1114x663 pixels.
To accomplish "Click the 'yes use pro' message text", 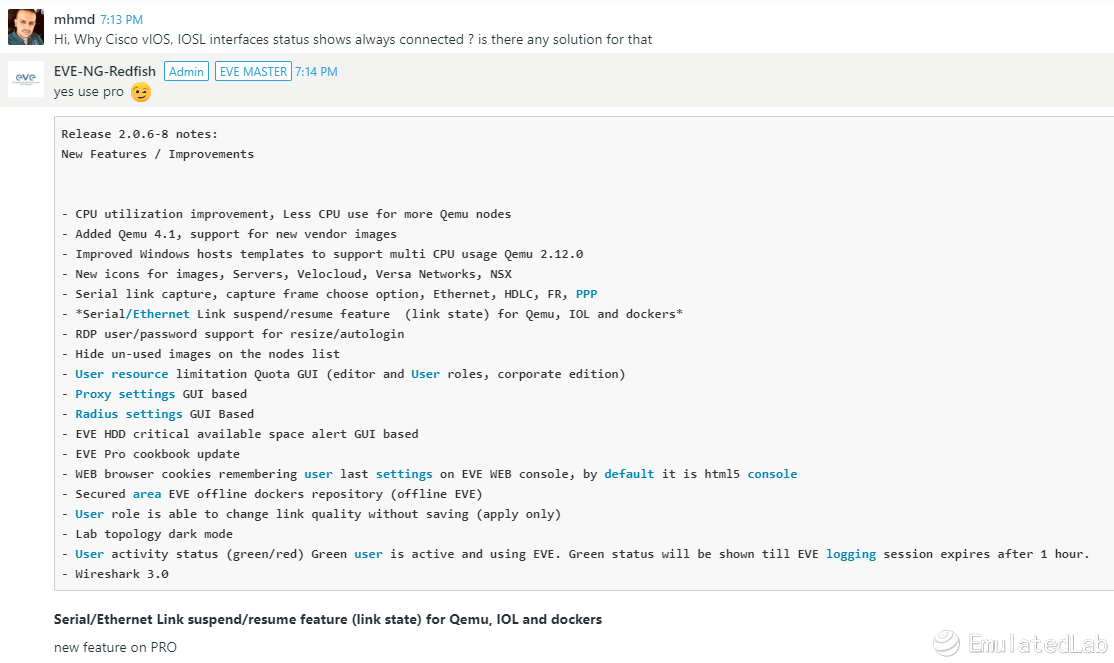I will click(x=89, y=92).
